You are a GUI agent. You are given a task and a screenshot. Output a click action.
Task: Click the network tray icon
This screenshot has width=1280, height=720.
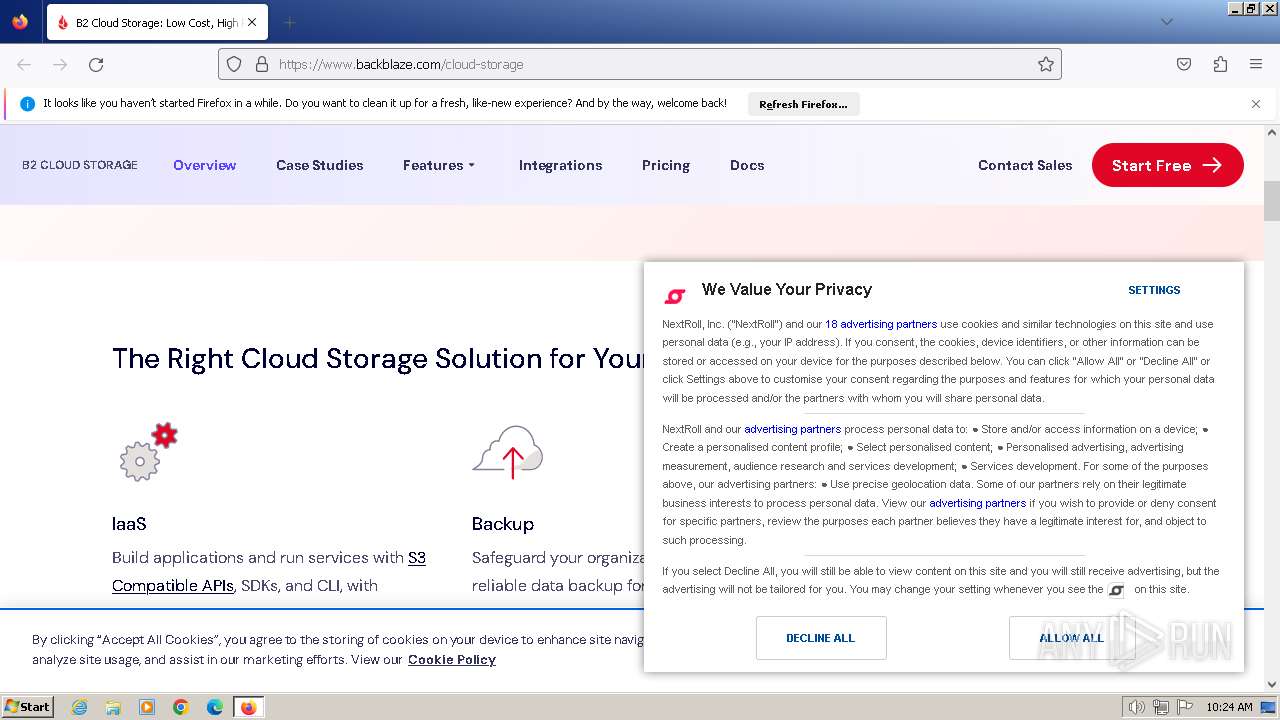(1161, 707)
